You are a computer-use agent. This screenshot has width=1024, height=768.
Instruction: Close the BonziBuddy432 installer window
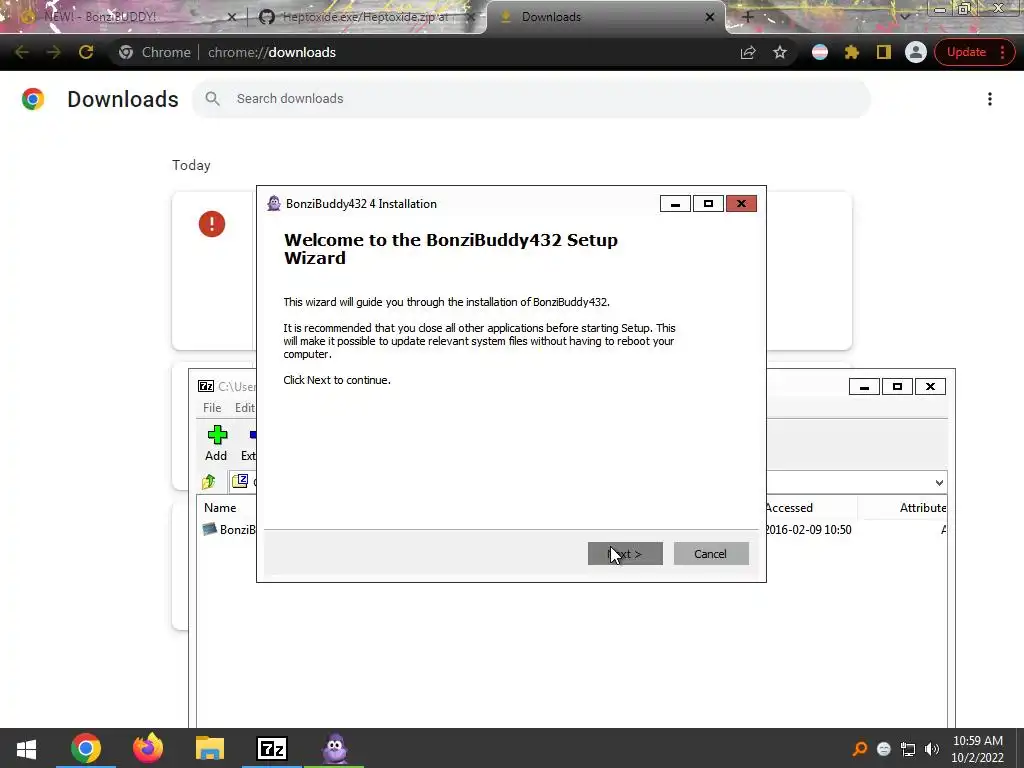pos(741,204)
